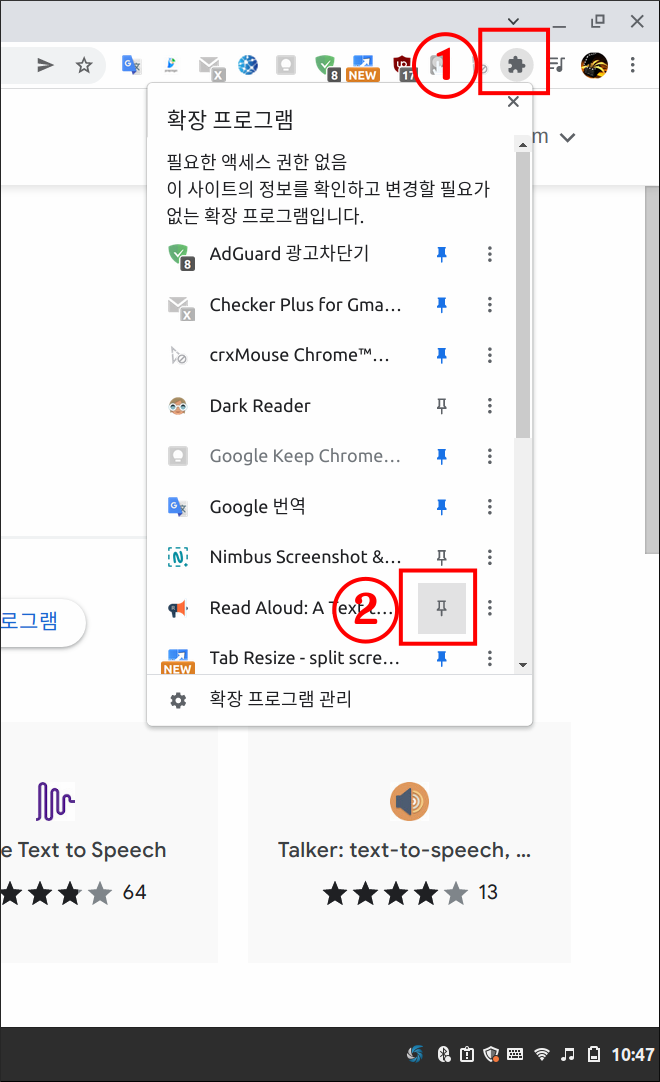660x1082 pixels.
Task: Pin Dark Reader to the toolbar
Action: click(442, 406)
